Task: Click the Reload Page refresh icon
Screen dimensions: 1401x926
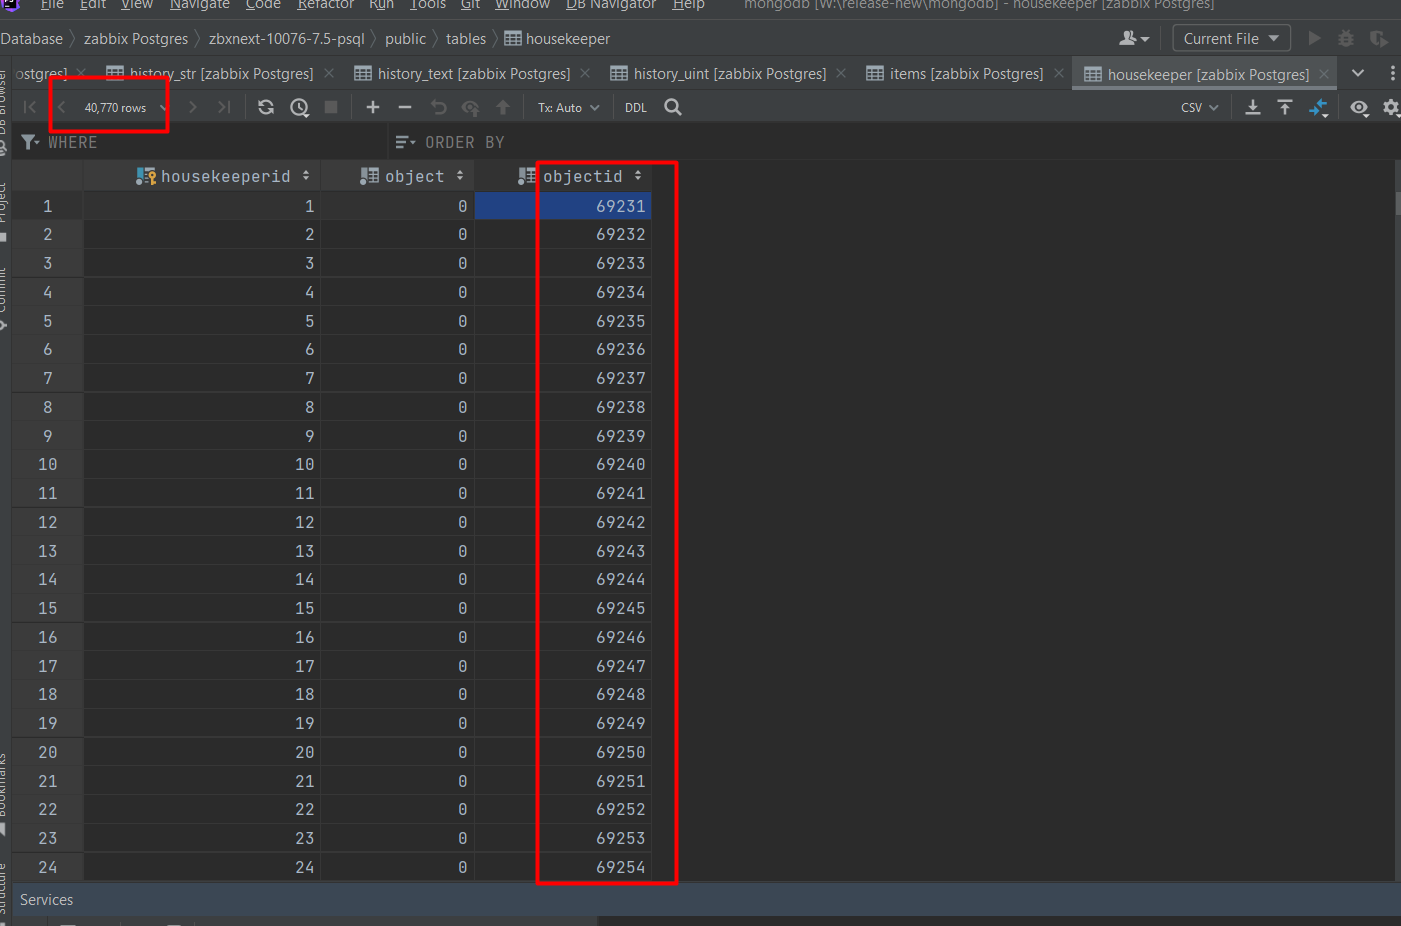Action: [x=266, y=107]
